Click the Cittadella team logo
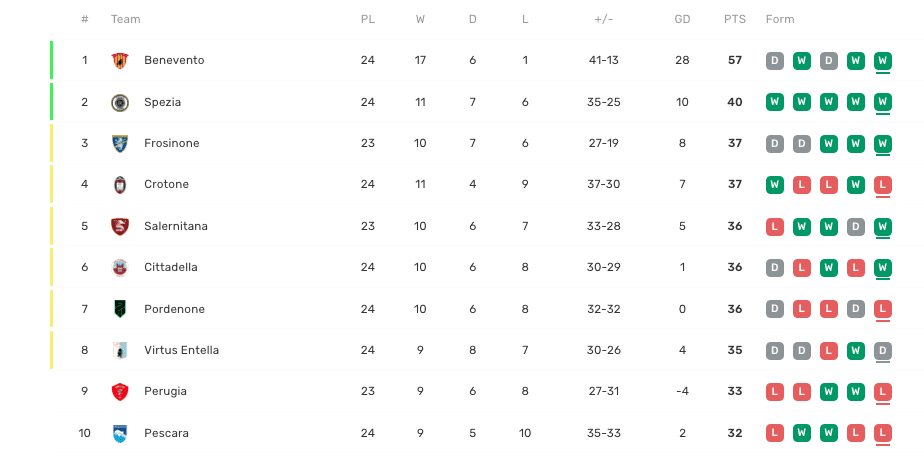 click(120, 267)
